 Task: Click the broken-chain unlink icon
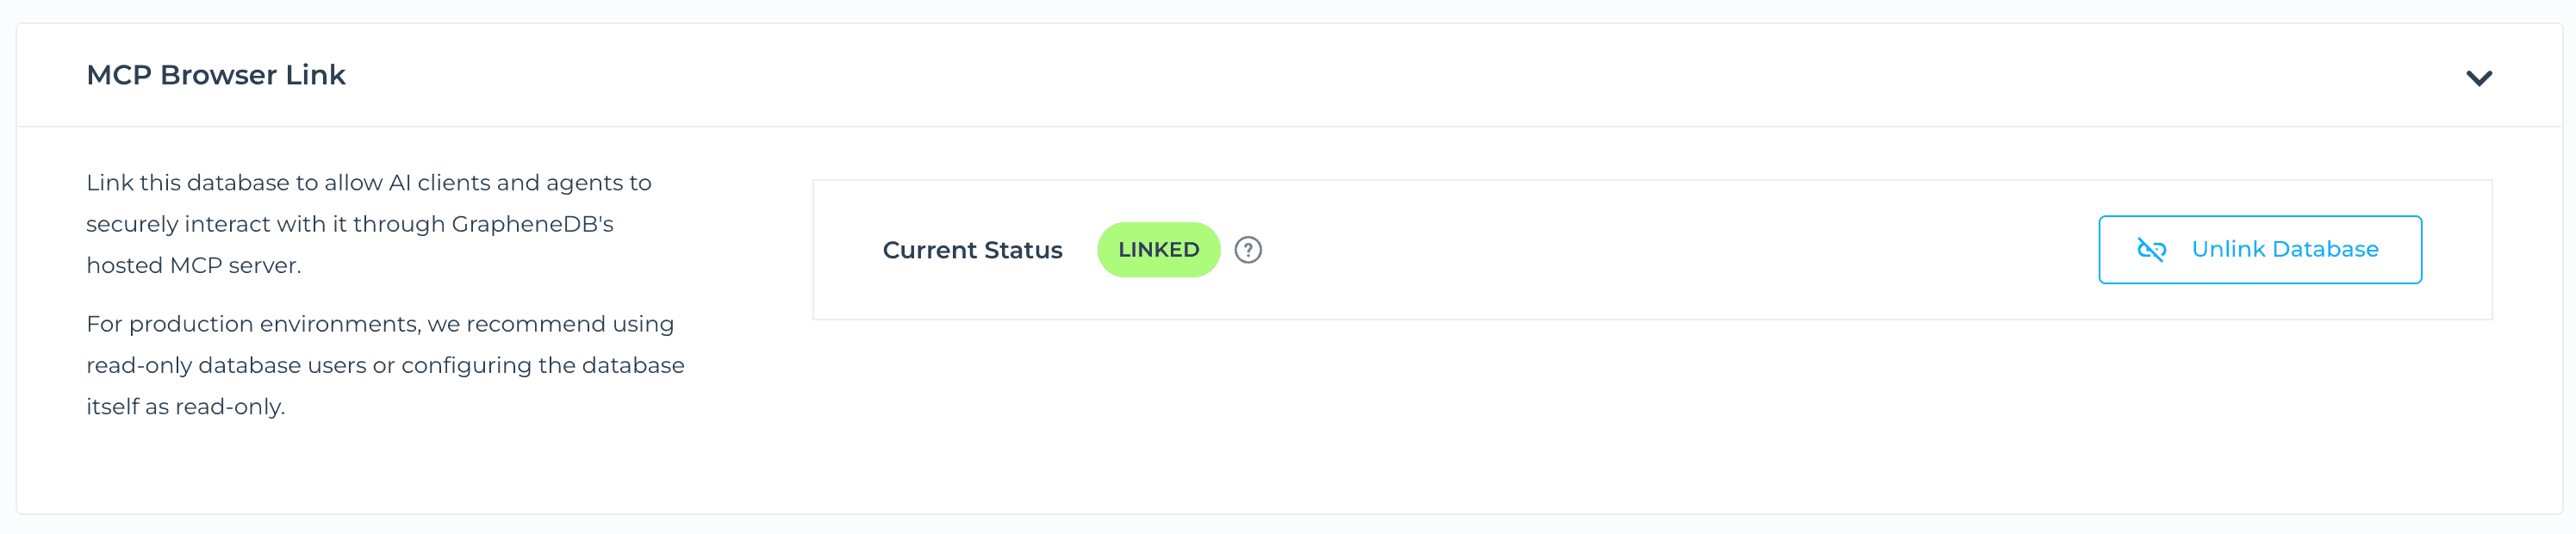tap(2151, 250)
